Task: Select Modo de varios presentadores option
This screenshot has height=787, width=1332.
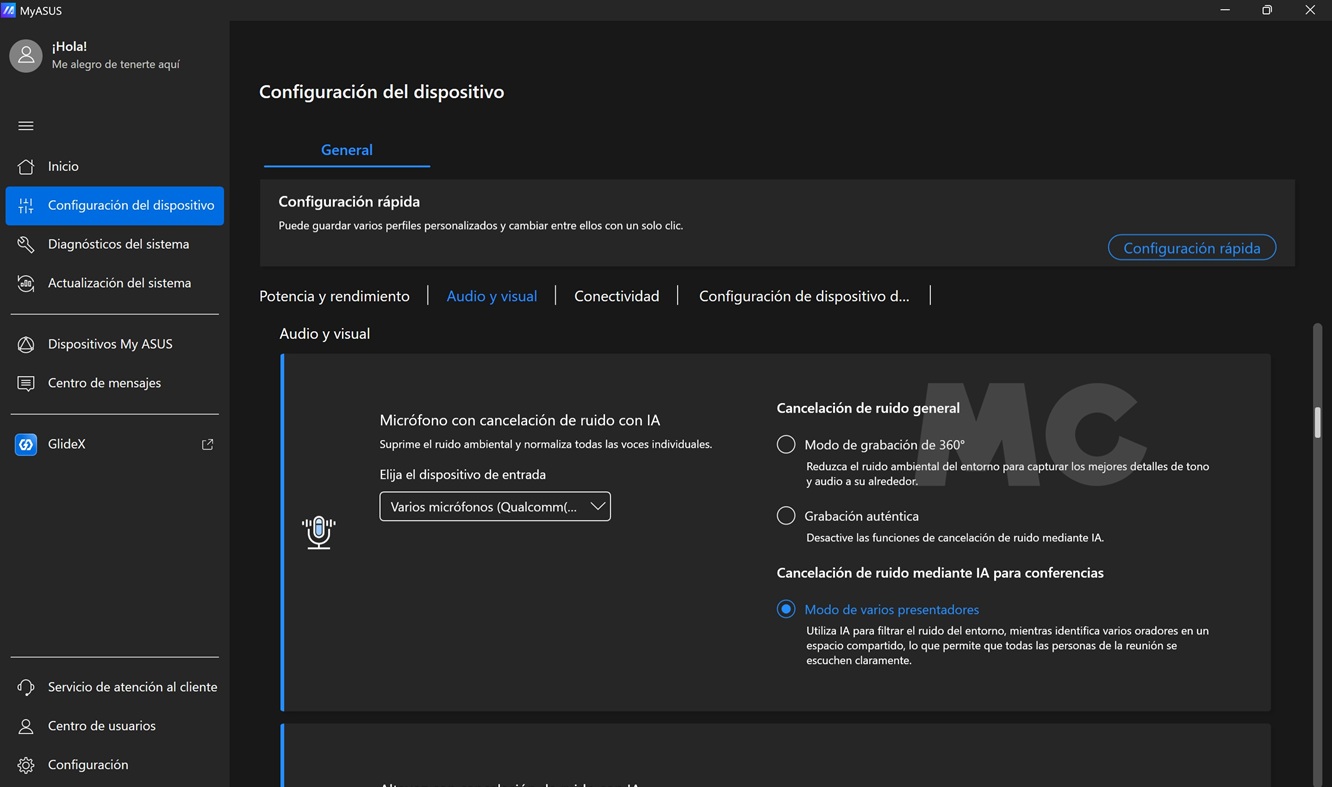Action: coord(786,609)
